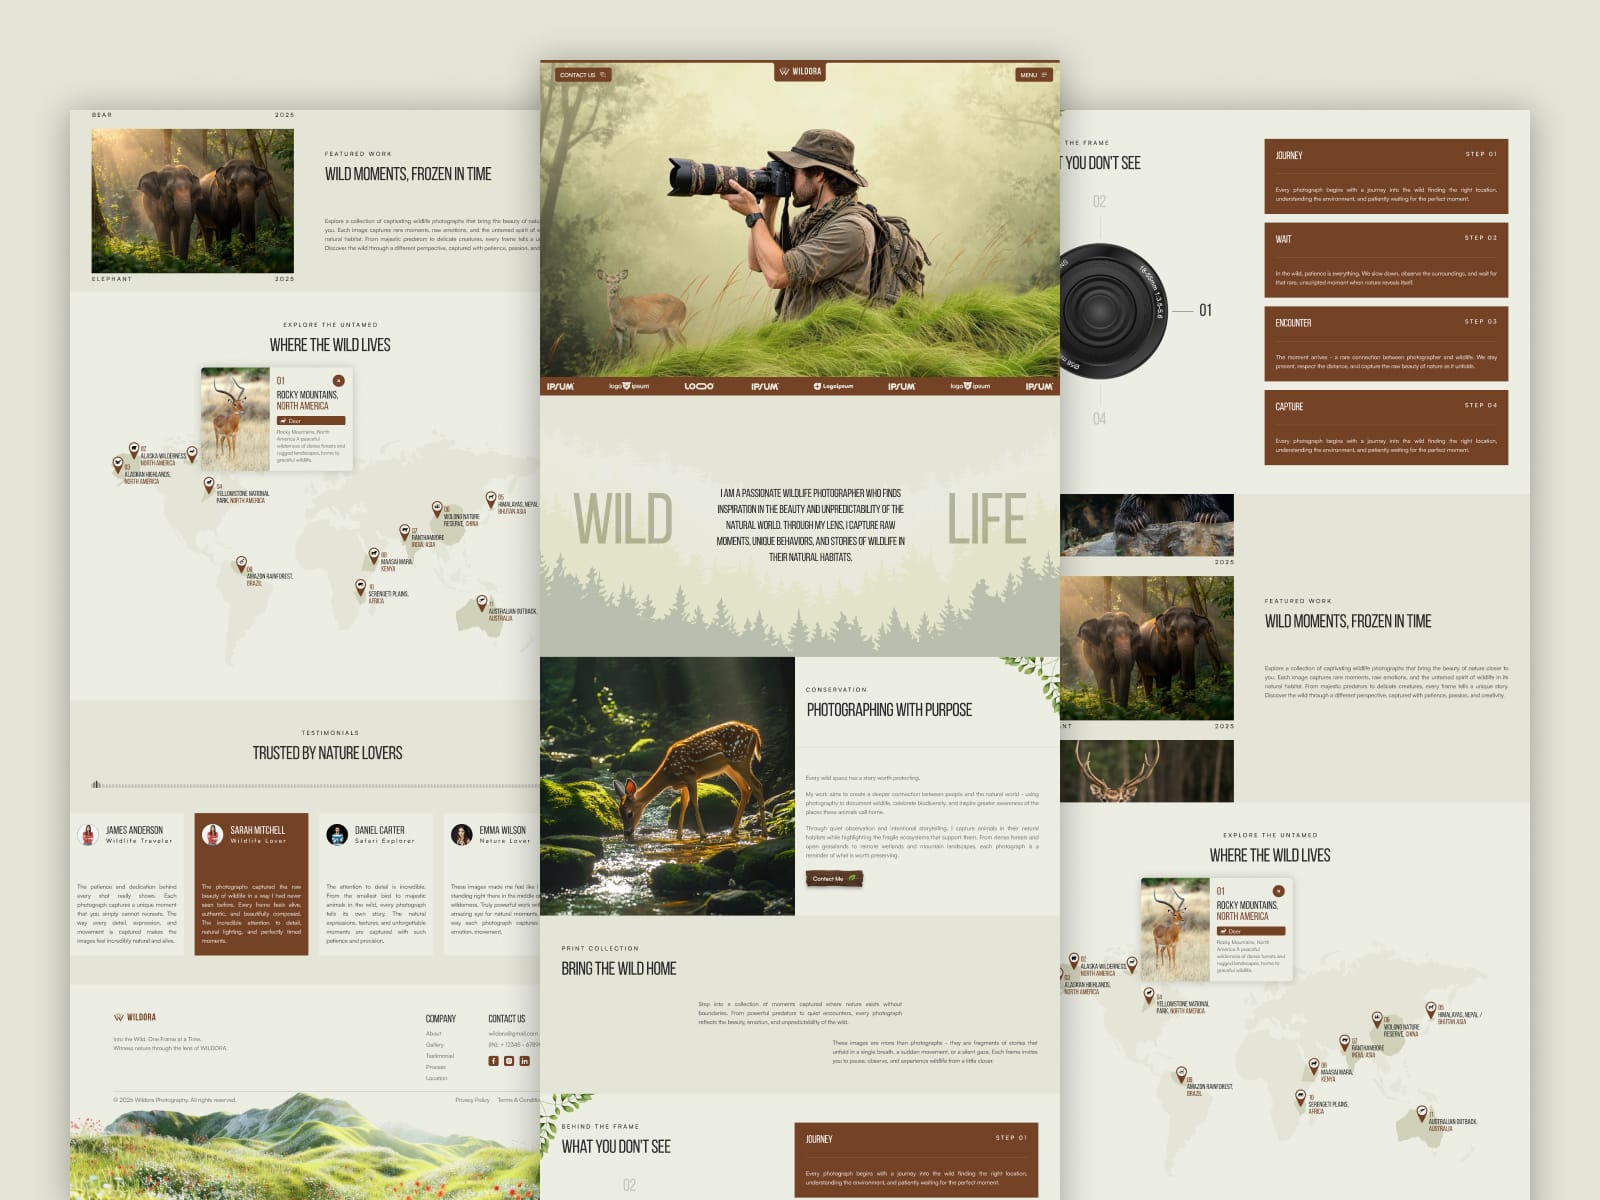Select Australian Outback pin on right page map

click(x=1421, y=1113)
